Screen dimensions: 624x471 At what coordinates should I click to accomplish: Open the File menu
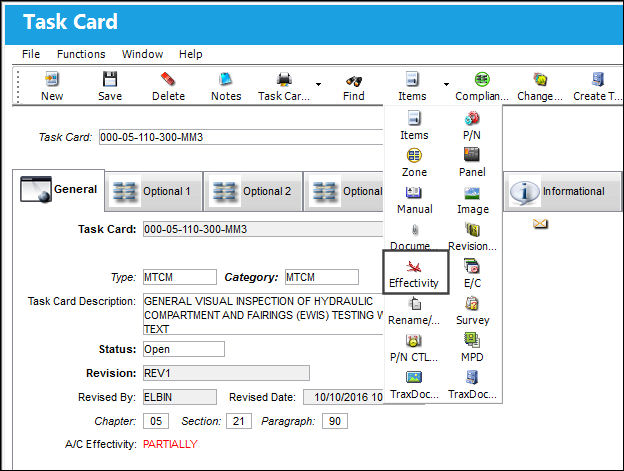pyautogui.click(x=31, y=54)
